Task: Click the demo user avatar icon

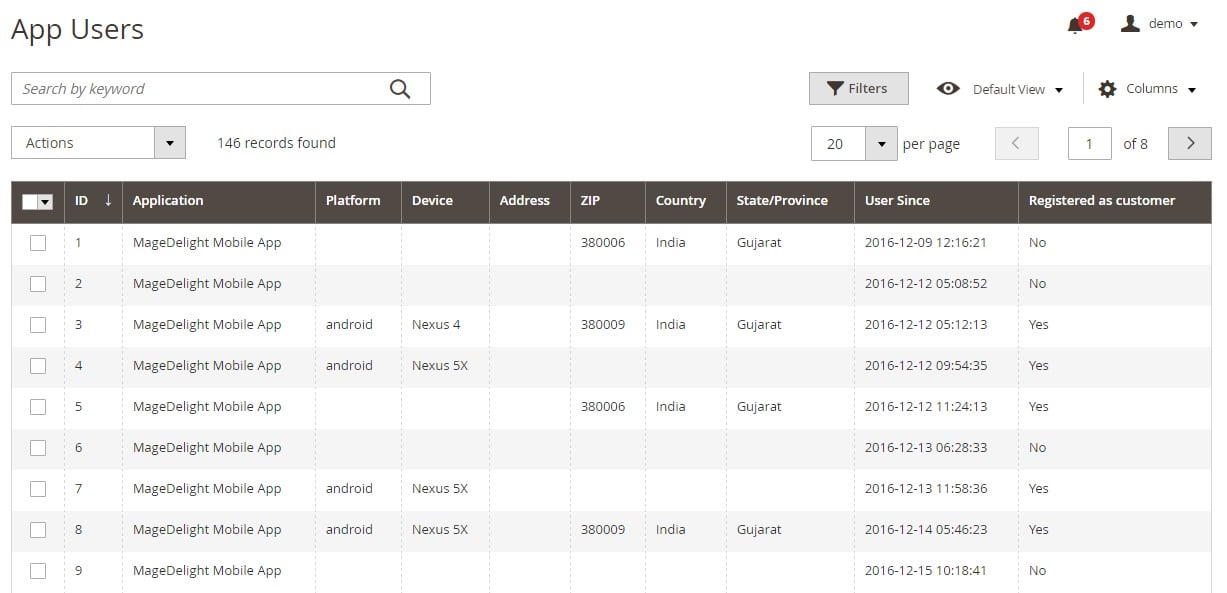Action: (1131, 23)
